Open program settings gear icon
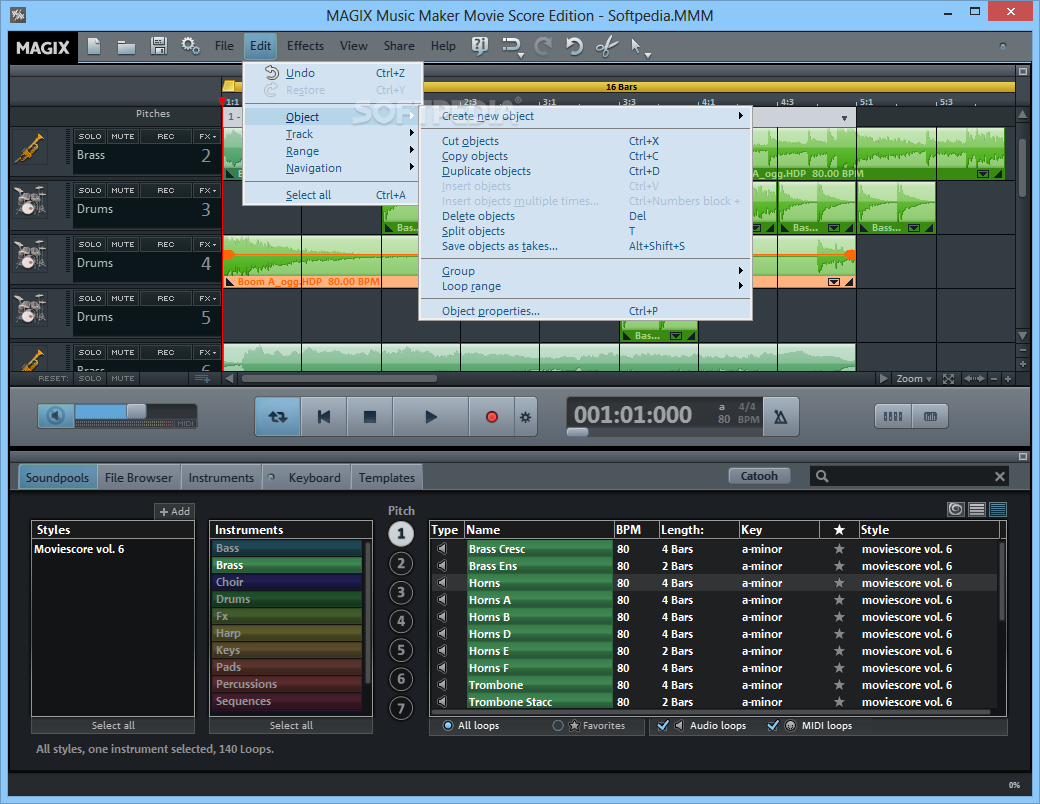Image resolution: width=1040 pixels, height=804 pixels. click(x=190, y=46)
